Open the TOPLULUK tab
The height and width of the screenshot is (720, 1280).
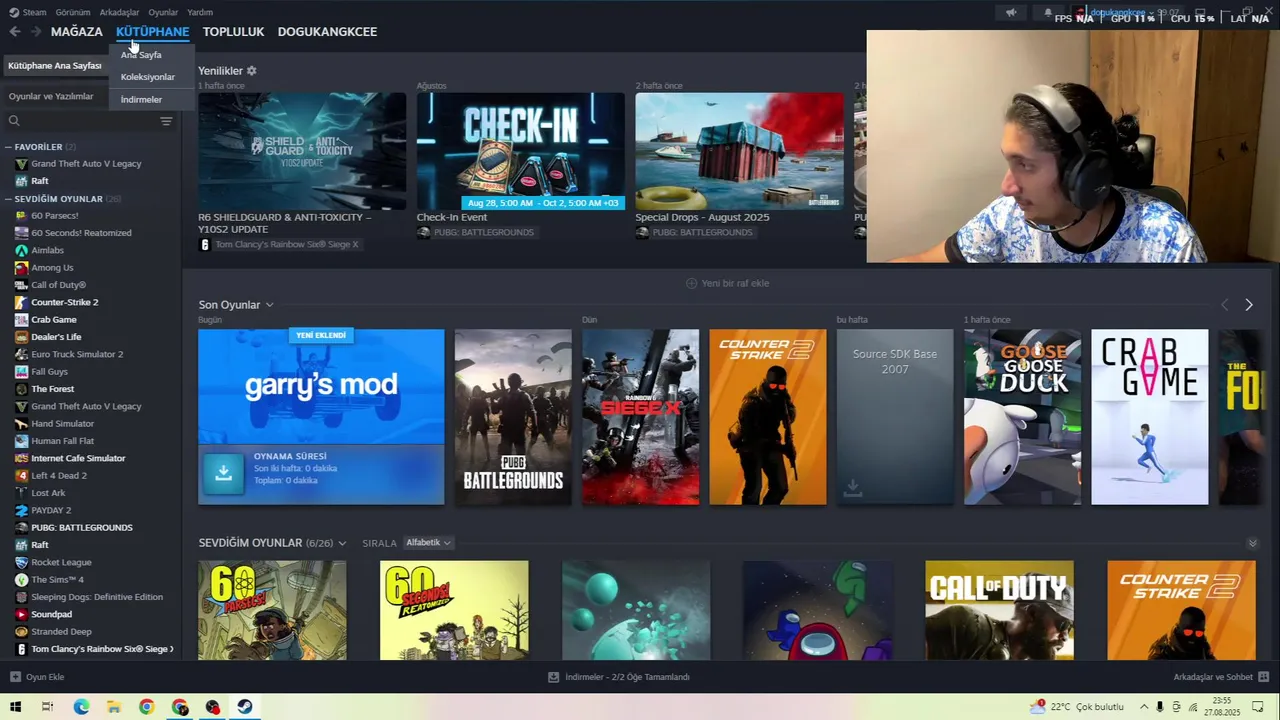coord(233,32)
